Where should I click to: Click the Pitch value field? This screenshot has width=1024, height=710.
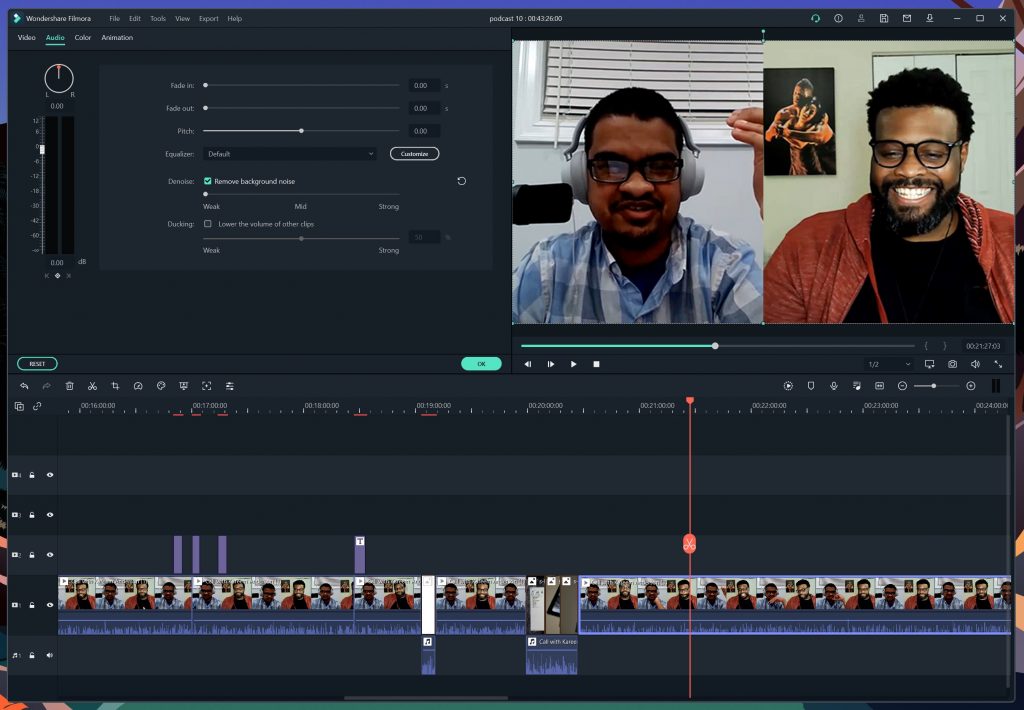424,131
